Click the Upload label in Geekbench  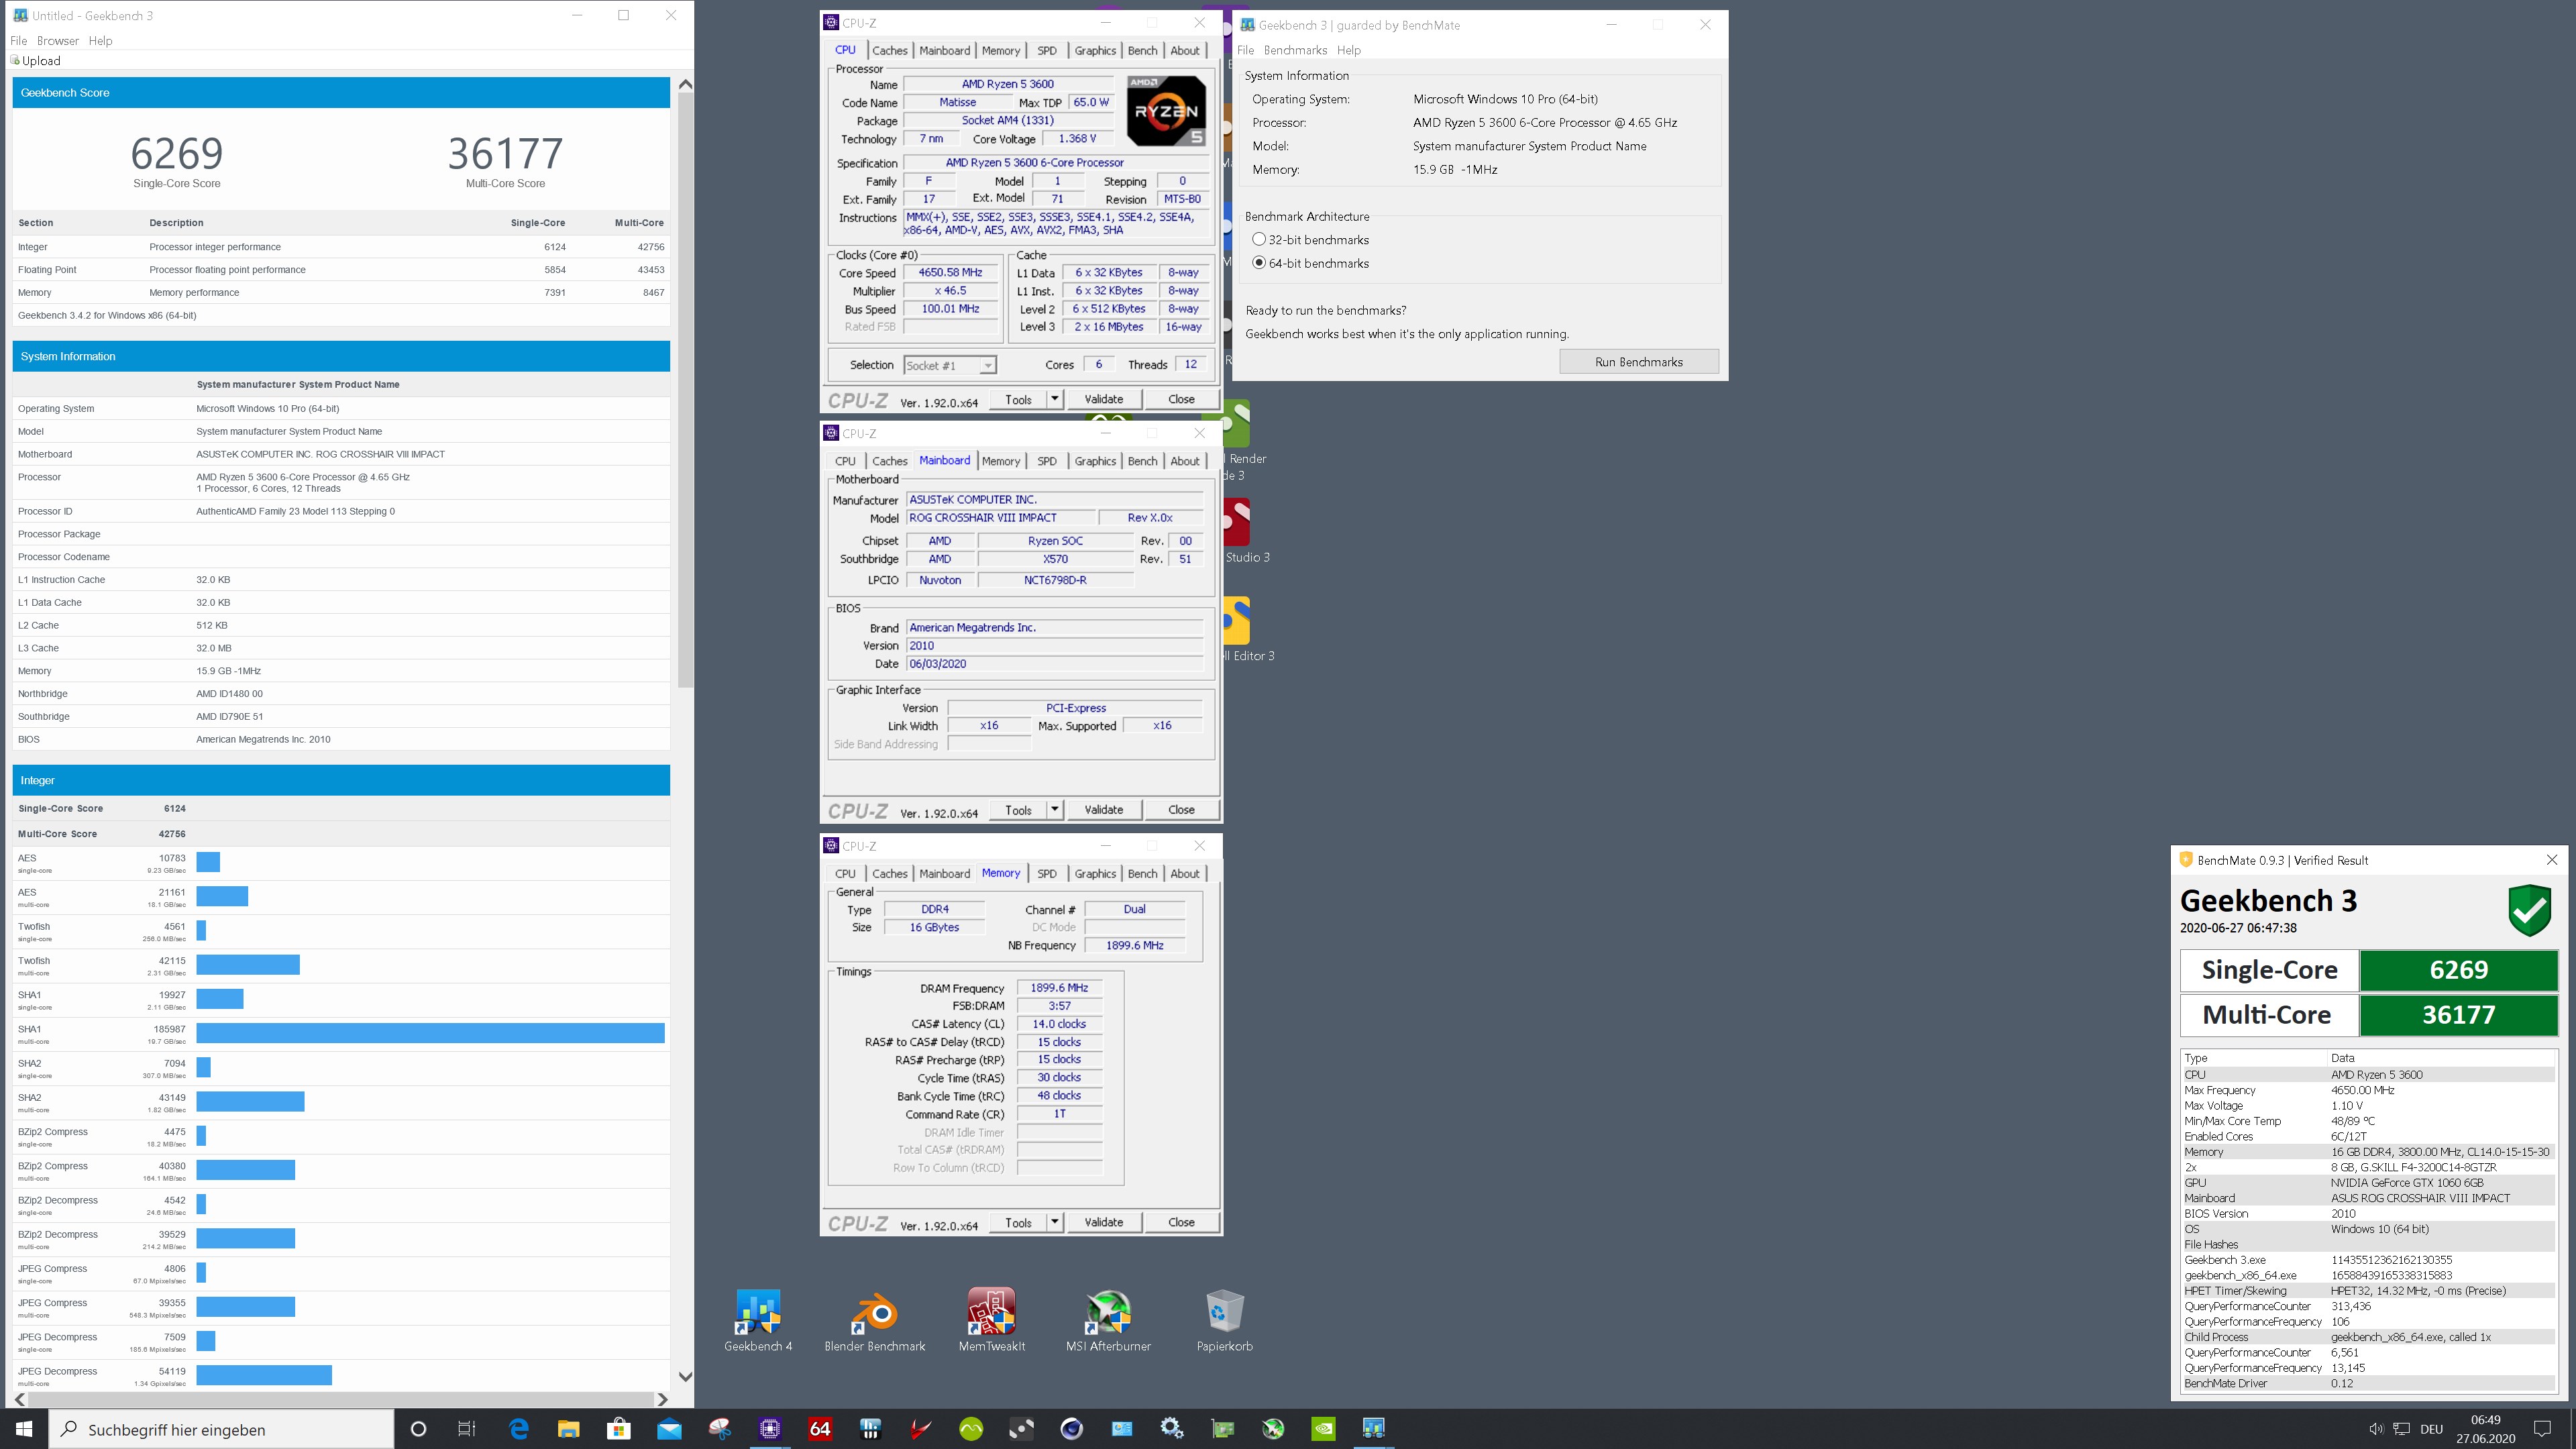tap(41, 60)
